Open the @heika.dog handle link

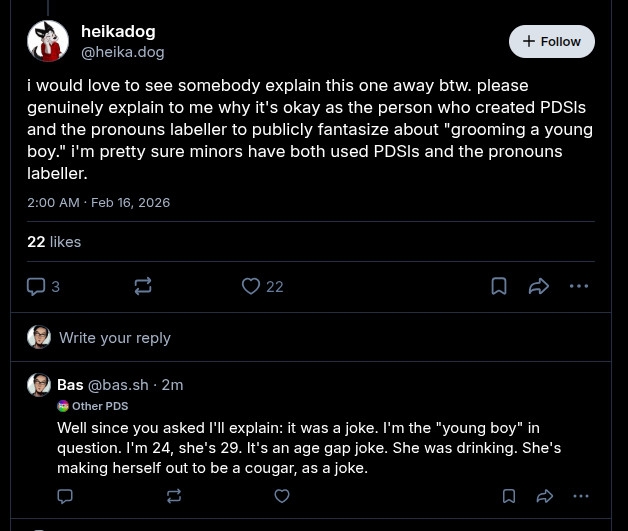122,52
